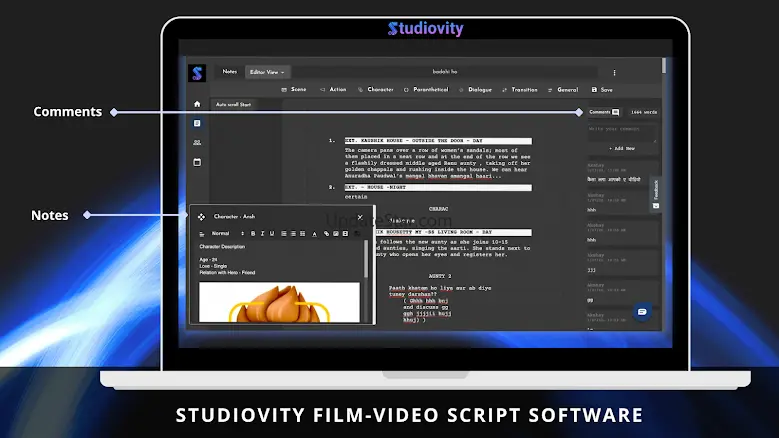Click the 'badahi ho' script title
Viewport: 779px width, 438px height.
pos(445,72)
